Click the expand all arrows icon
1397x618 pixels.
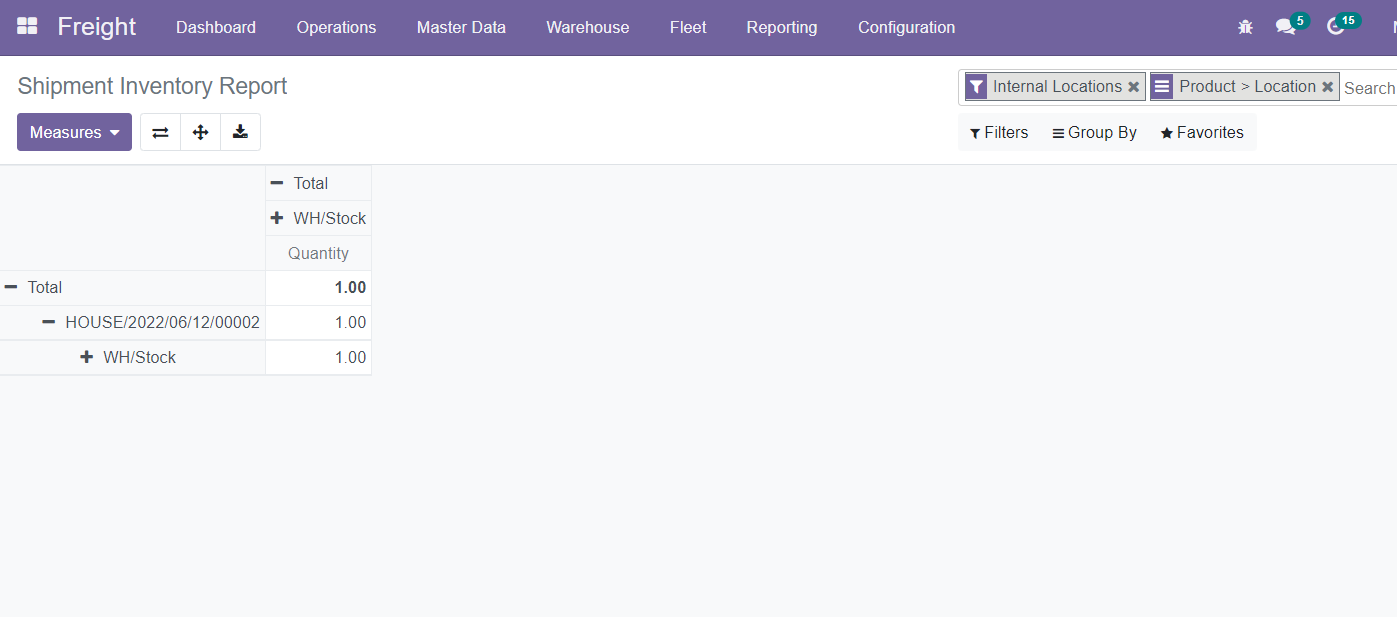pyautogui.click(x=200, y=132)
